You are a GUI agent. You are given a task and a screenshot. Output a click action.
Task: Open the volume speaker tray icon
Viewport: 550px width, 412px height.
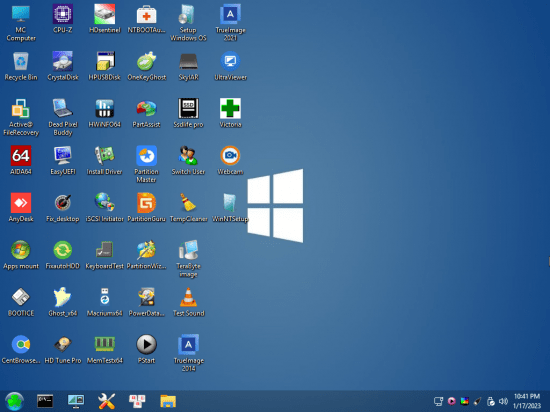[503, 401]
